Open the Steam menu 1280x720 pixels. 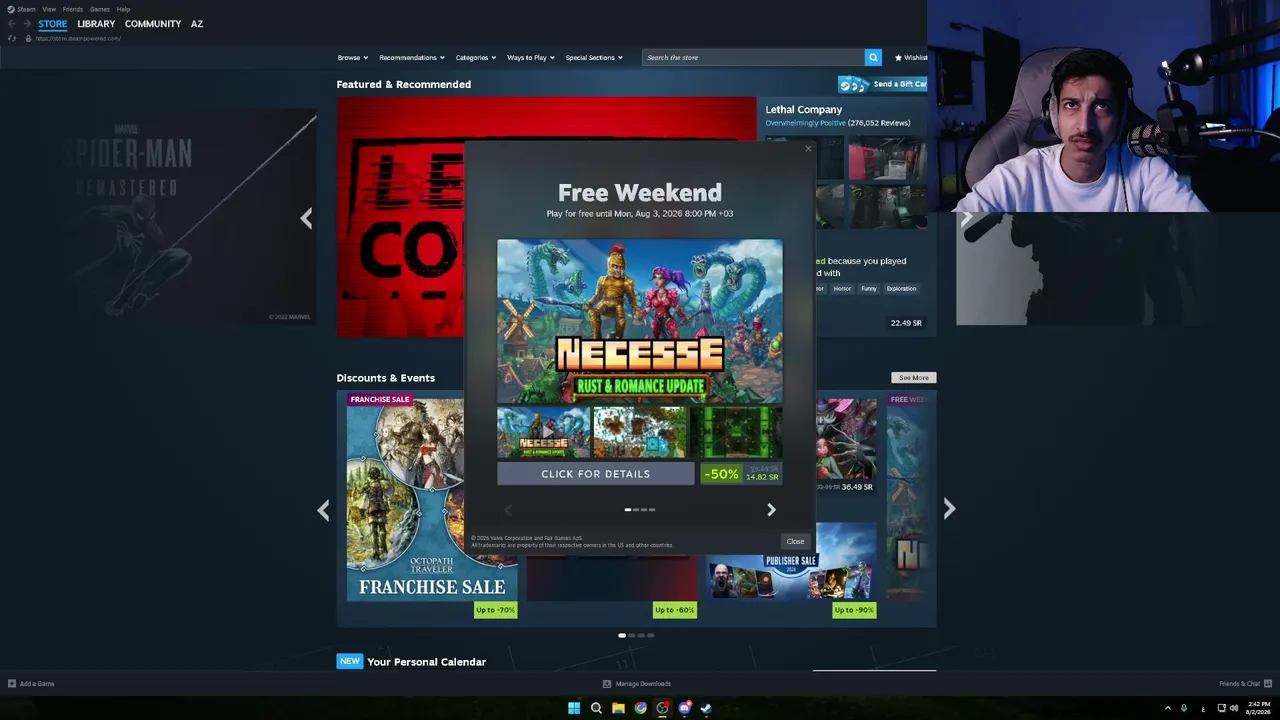click(26, 9)
